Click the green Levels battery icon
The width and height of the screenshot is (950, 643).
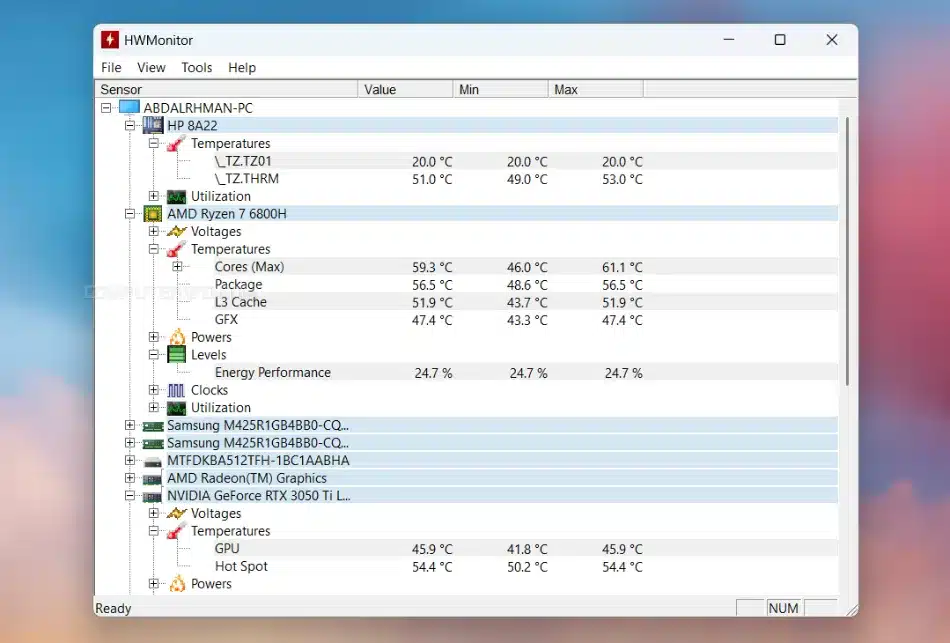tap(176, 355)
